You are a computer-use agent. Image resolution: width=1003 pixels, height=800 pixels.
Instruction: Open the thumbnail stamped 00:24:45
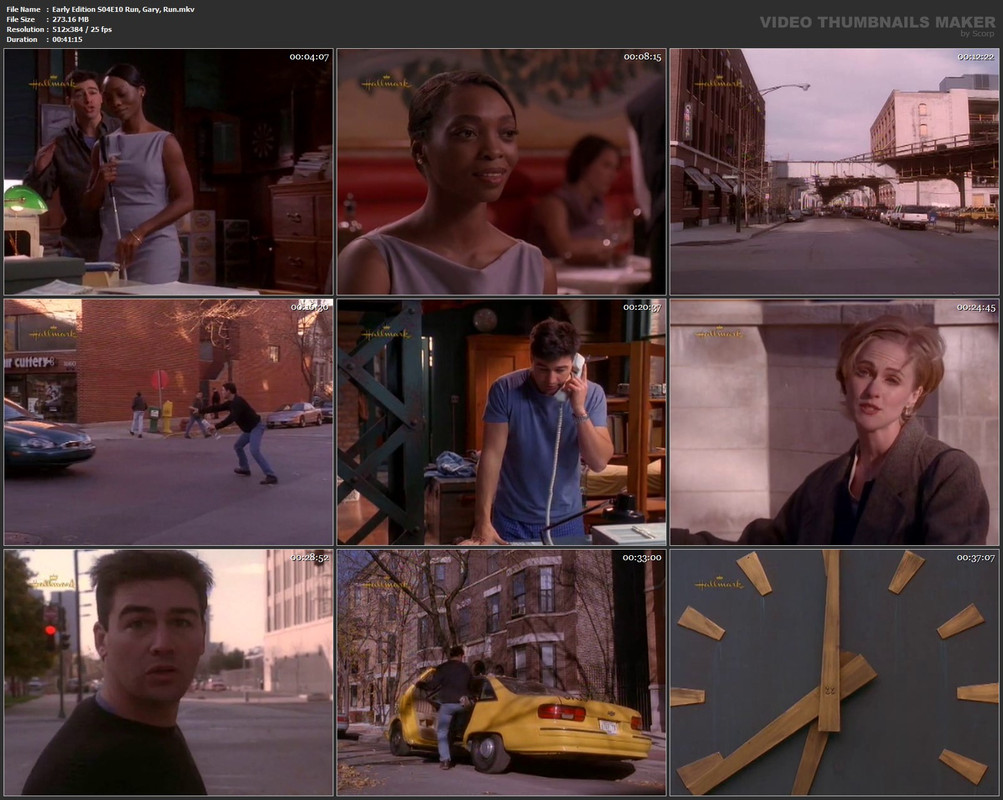pos(834,422)
